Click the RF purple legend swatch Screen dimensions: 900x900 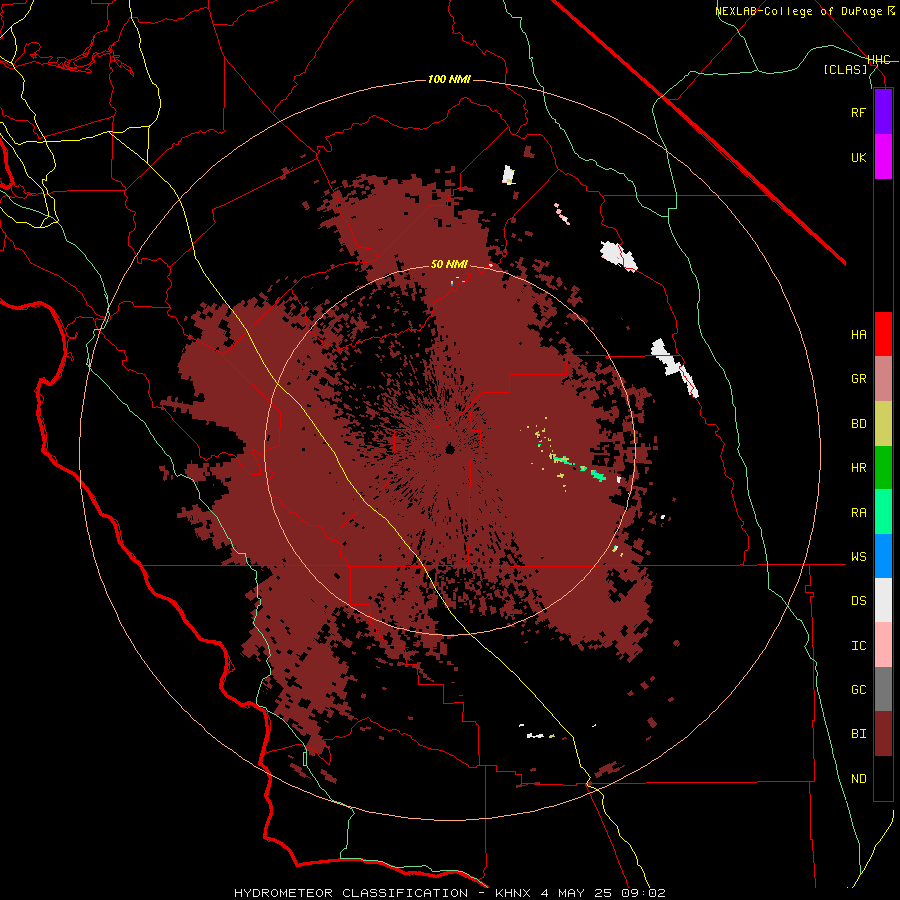pyautogui.click(x=883, y=112)
